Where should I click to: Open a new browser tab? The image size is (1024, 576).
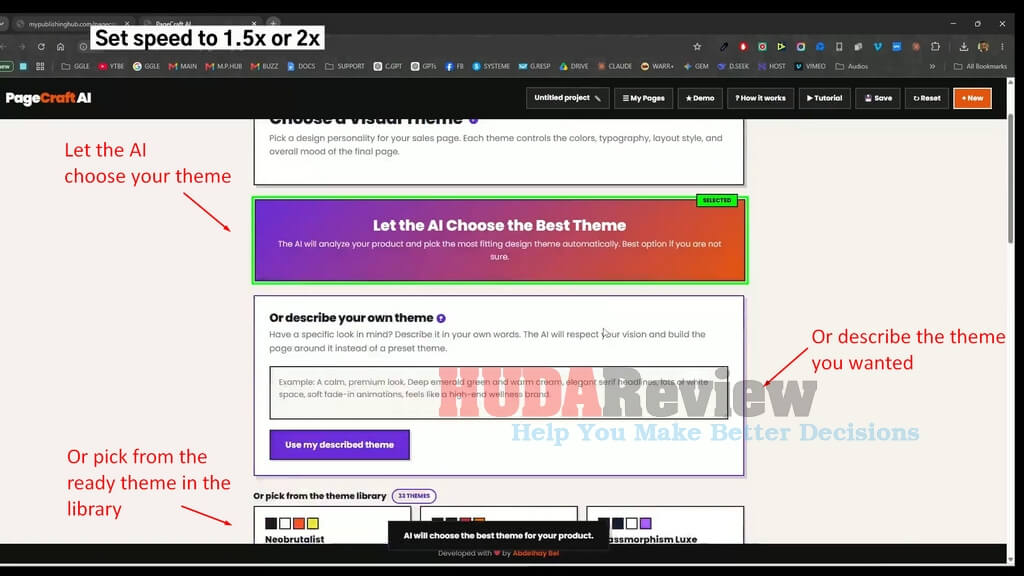[x=274, y=23]
